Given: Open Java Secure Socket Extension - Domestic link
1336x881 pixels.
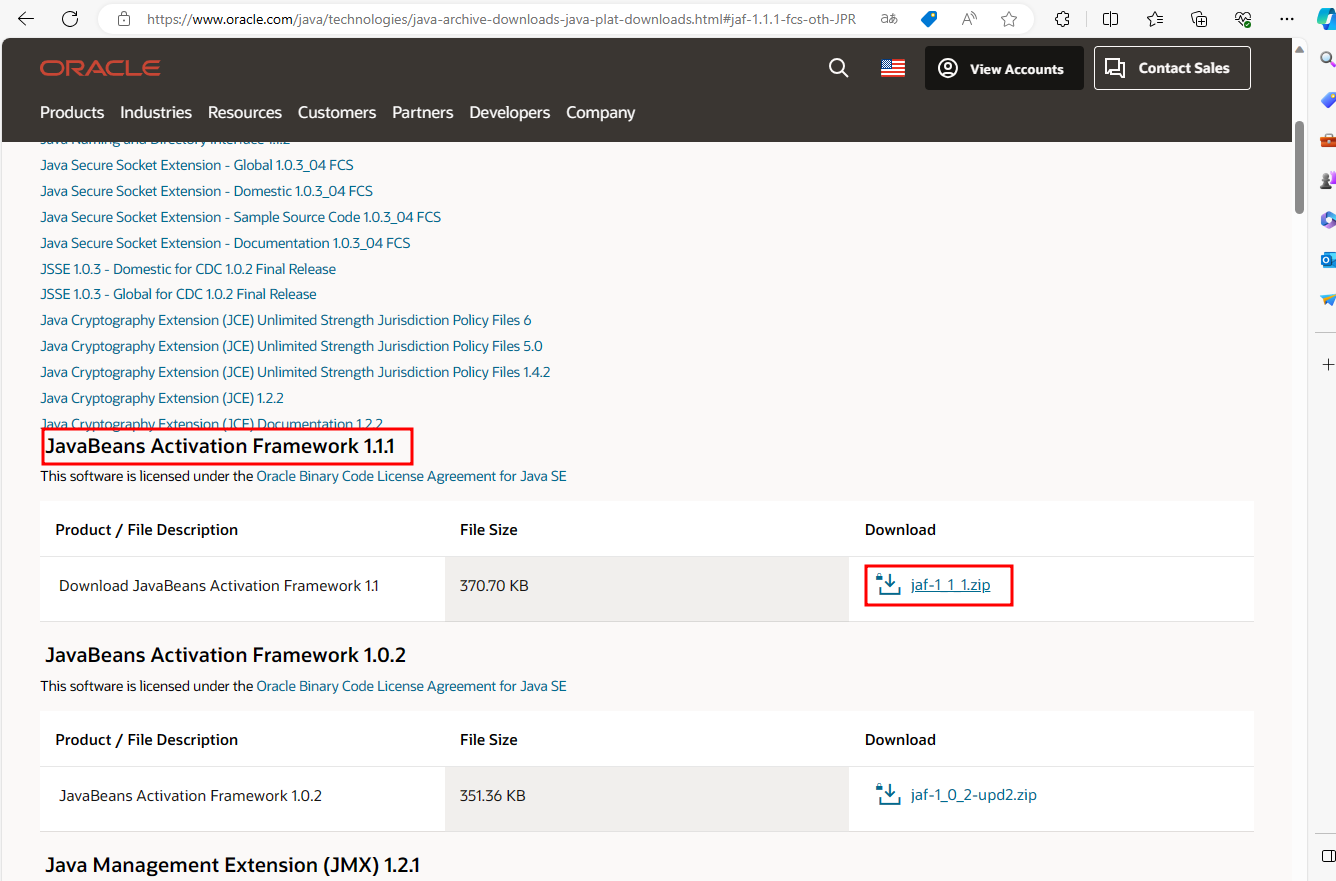Looking at the screenshot, I should [207, 191].
